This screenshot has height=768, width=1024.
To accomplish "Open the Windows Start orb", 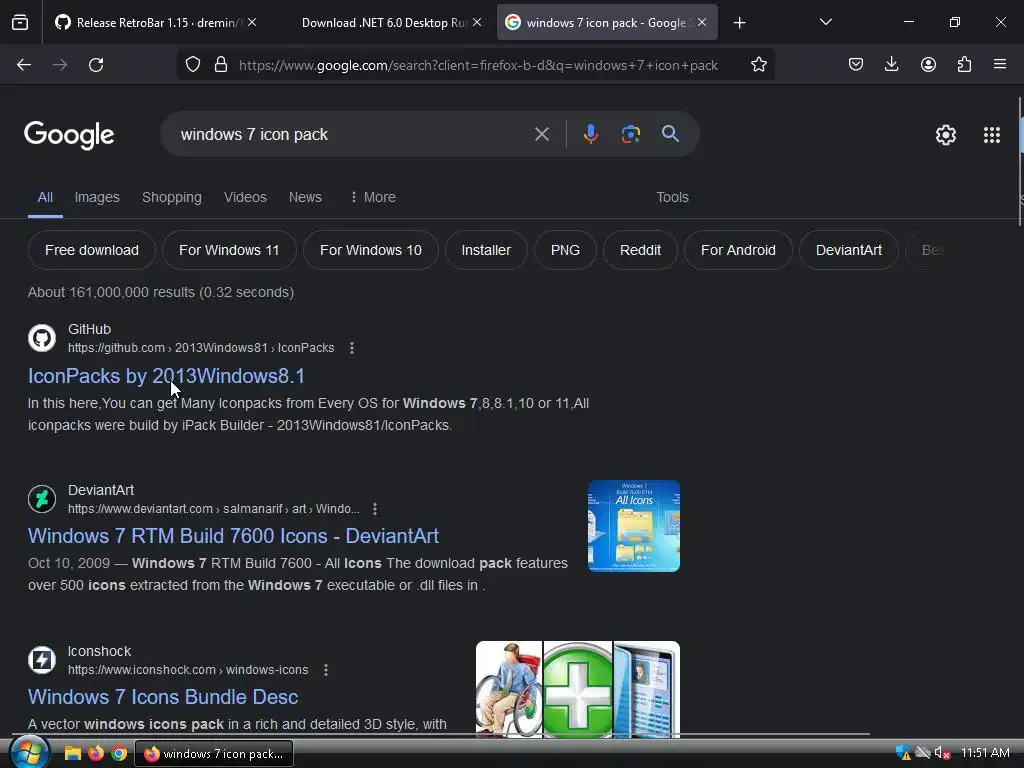I will pyautogui.click(x=29, y=752).
